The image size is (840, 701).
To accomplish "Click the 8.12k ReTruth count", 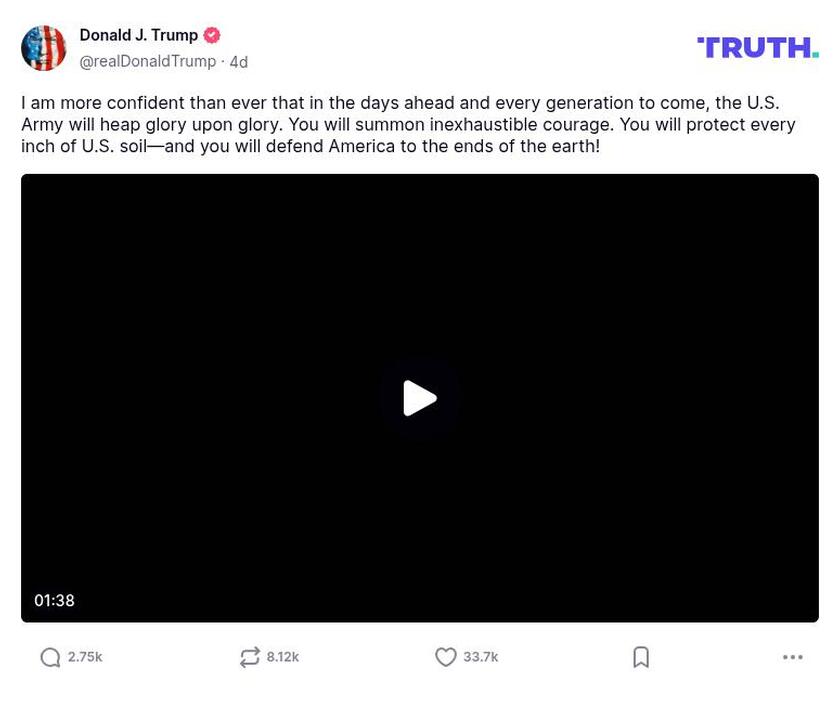I will click(284, 657).
